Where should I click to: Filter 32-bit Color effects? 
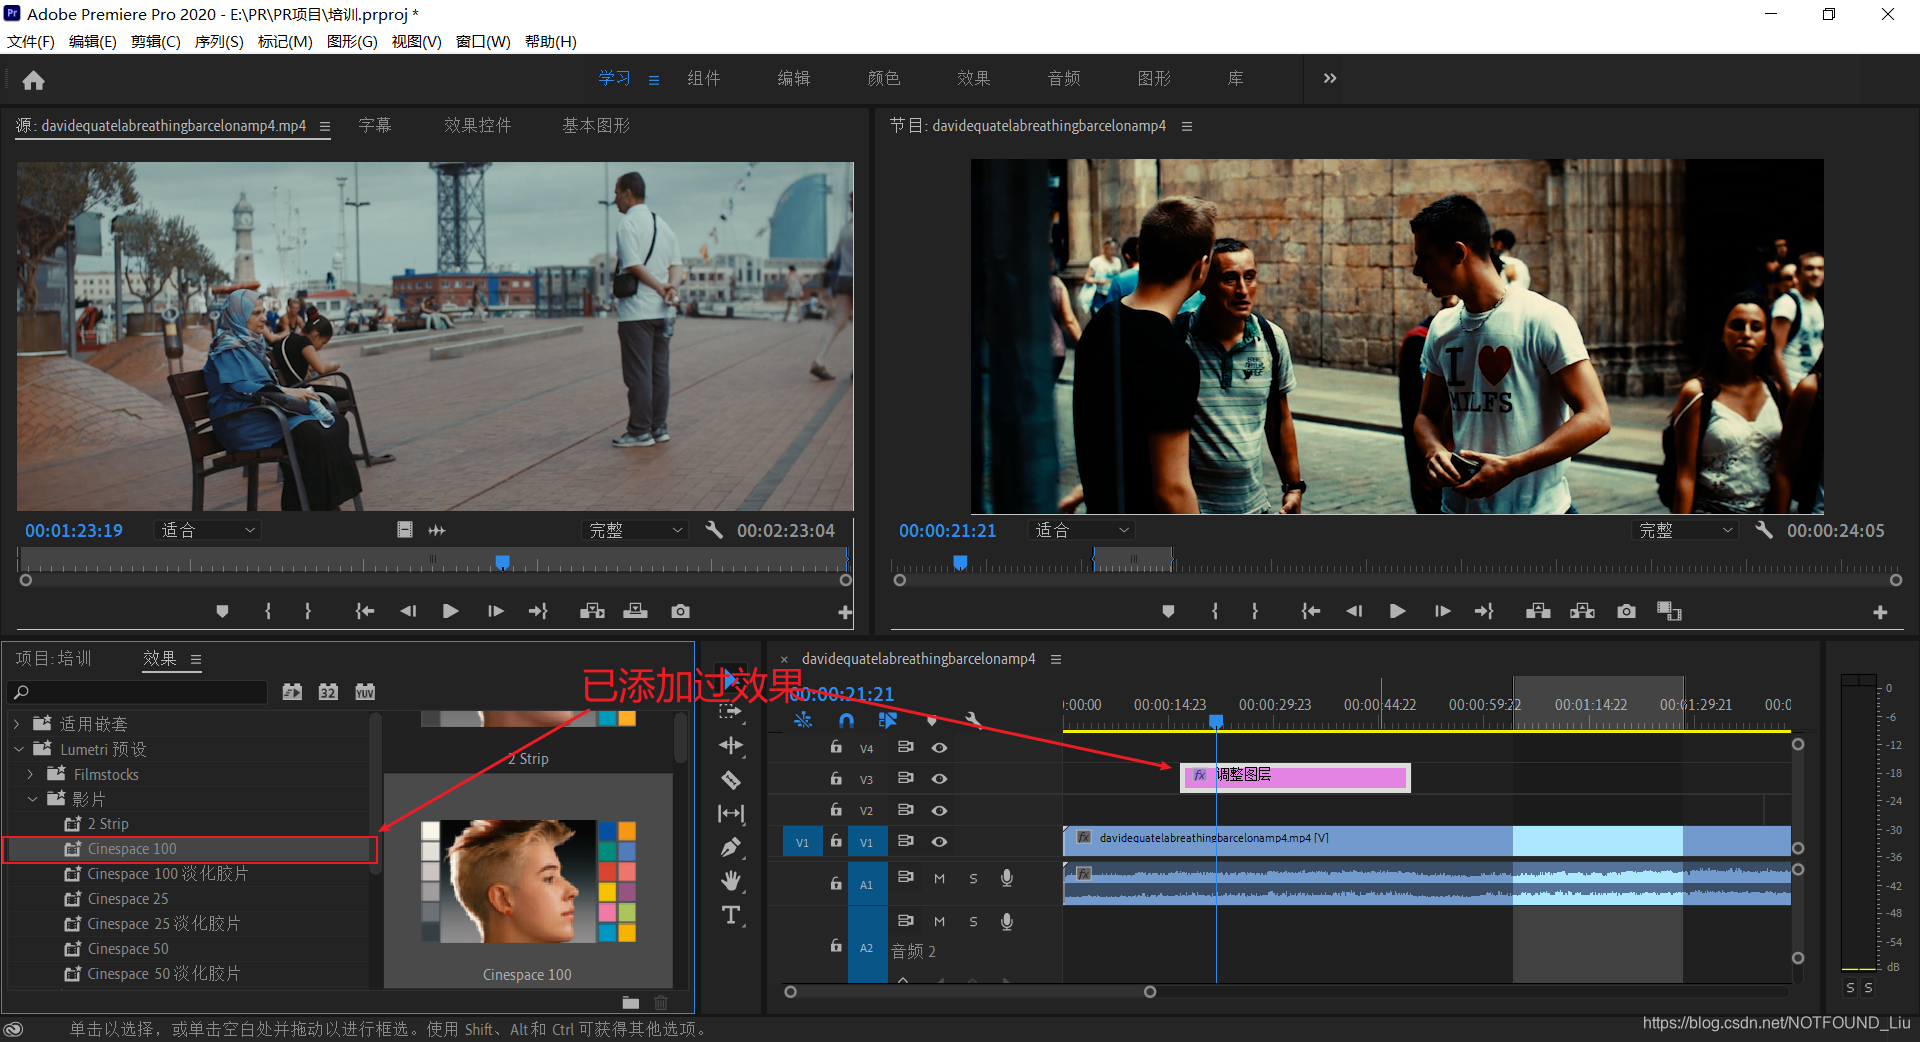328,692
